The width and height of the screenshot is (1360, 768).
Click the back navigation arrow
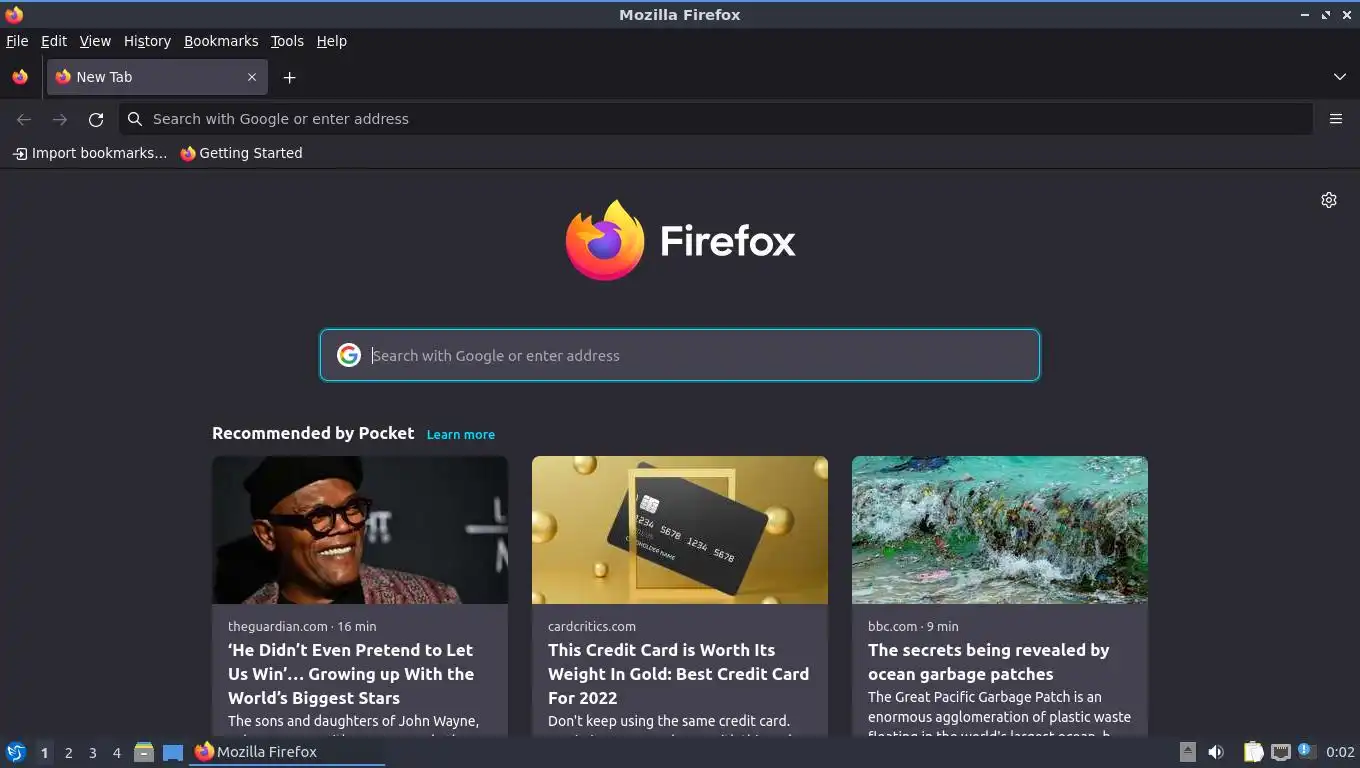coord(24,119)
